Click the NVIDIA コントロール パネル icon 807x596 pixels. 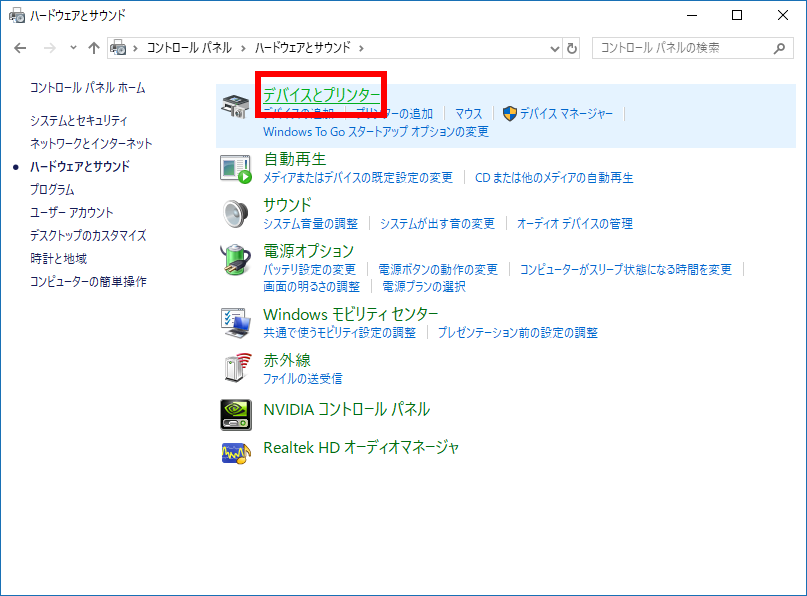236,415
